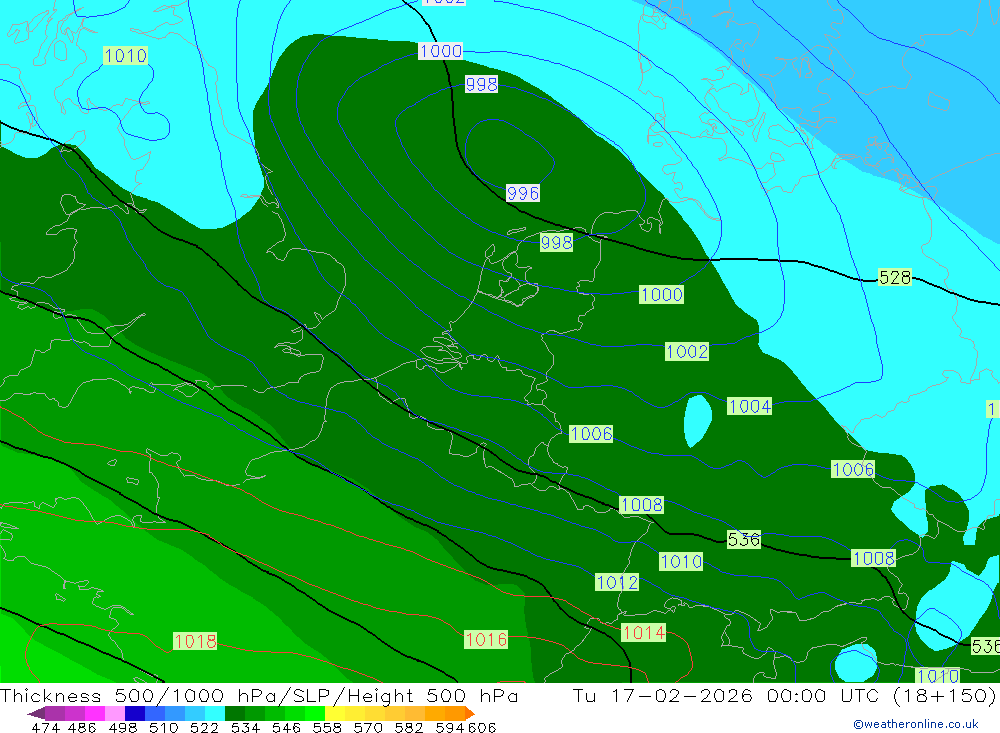Click the 558 legend value

point(327,728)
